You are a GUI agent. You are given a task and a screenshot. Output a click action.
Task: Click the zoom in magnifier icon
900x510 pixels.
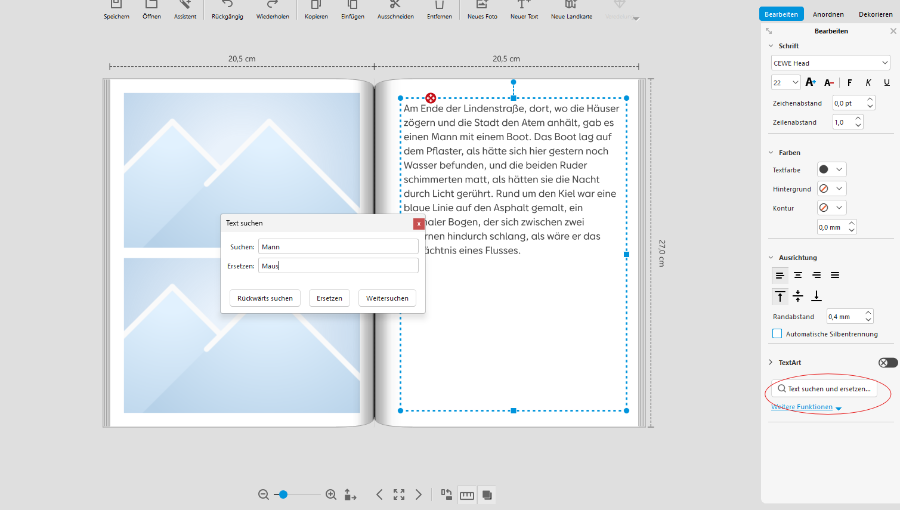[331, 494]
